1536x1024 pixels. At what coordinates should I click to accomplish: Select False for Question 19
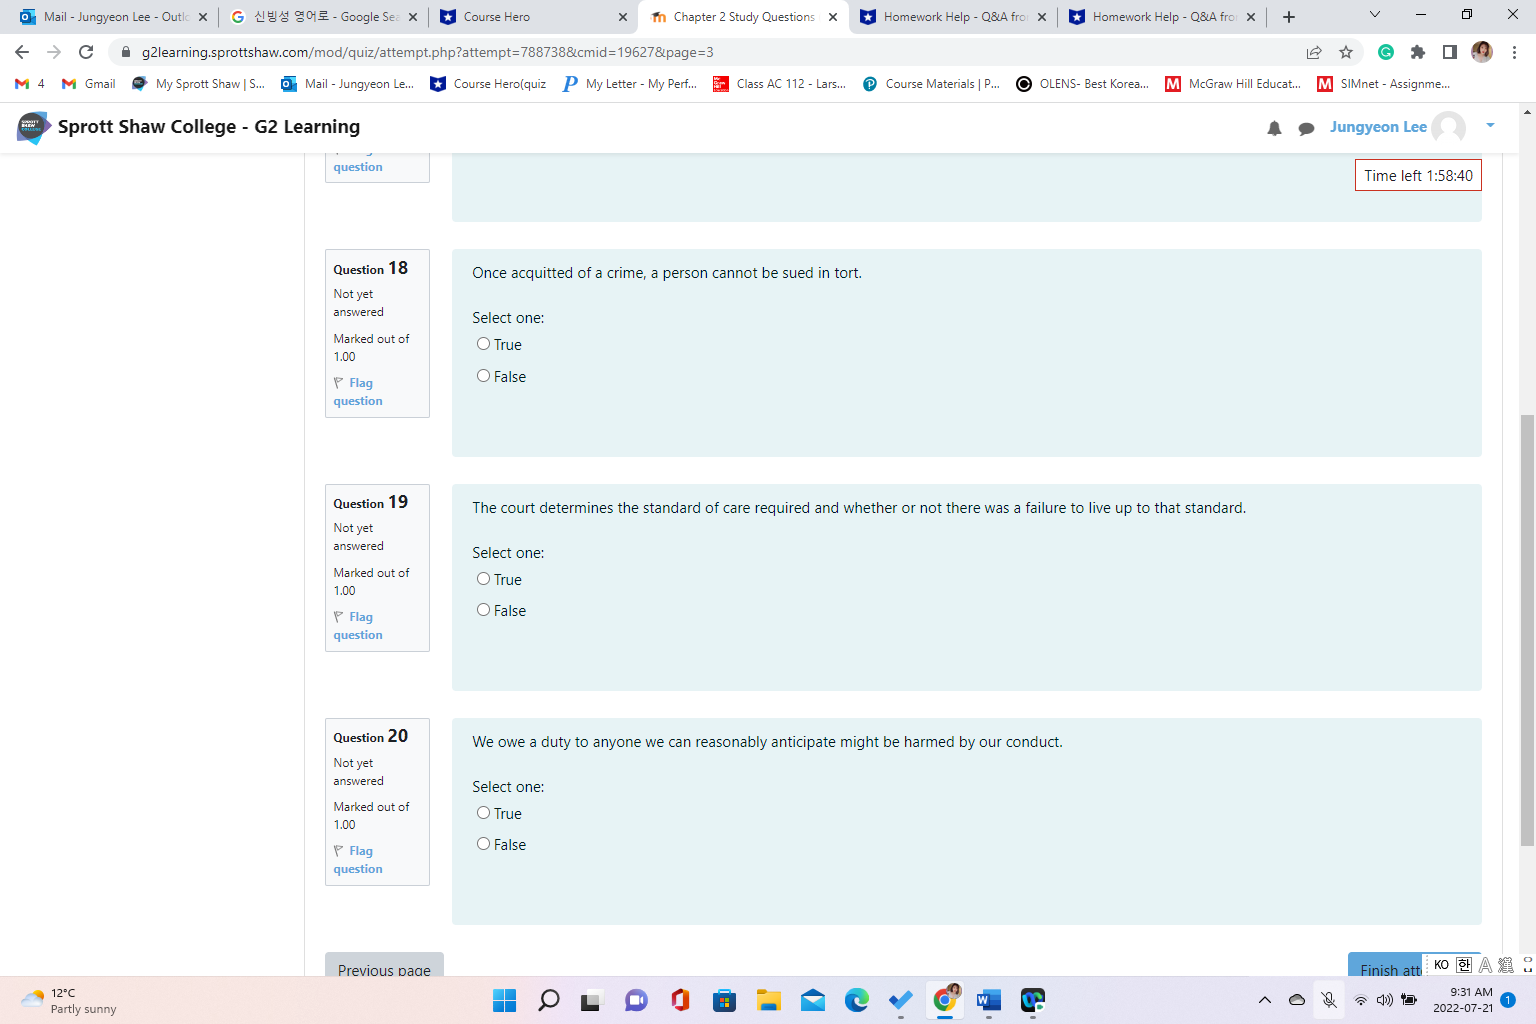point(483,610)
